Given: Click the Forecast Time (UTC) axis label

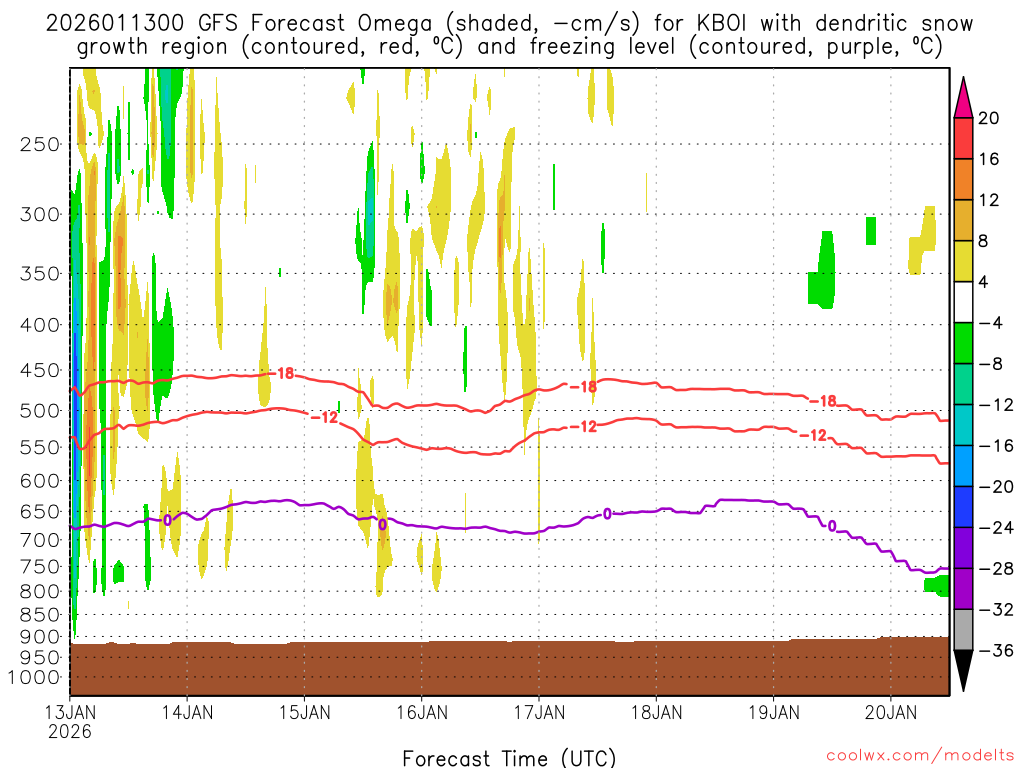Looking at the screenshot, I should pos(509,758).
